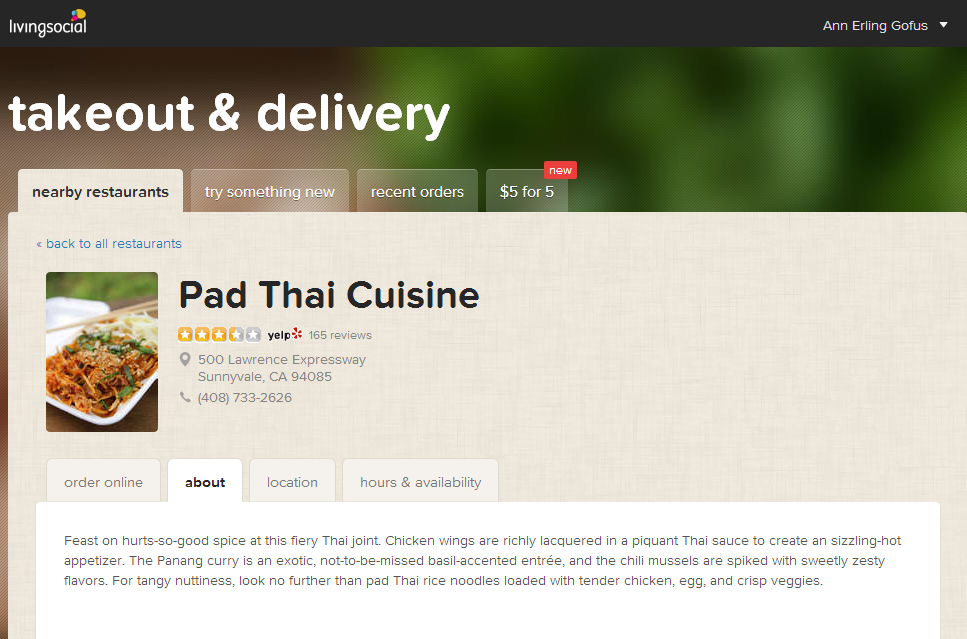Click the Yelp star rating icons
This screenshot has height=639, width=967.
[x=219, y=334]
